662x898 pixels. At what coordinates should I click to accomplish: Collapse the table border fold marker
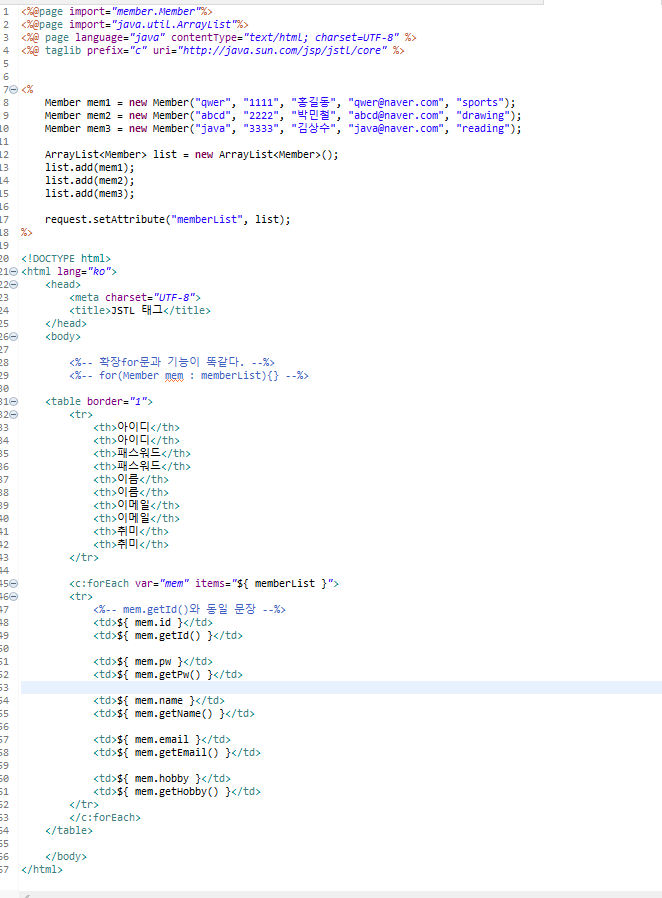coord(14,401)
